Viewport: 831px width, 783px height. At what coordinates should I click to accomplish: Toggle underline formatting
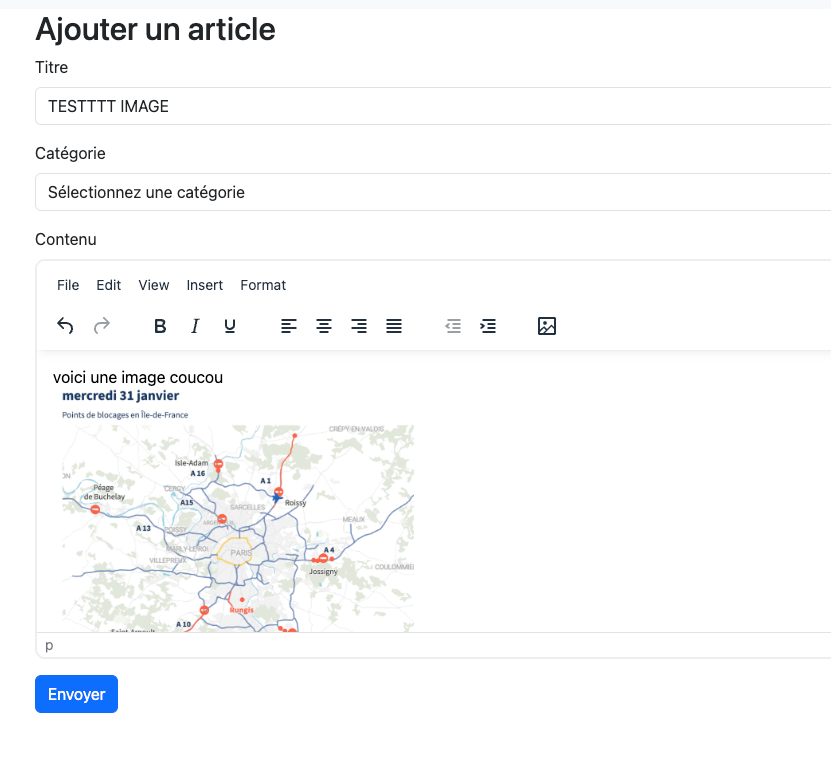pyautogui.click(x=230, y=325)
